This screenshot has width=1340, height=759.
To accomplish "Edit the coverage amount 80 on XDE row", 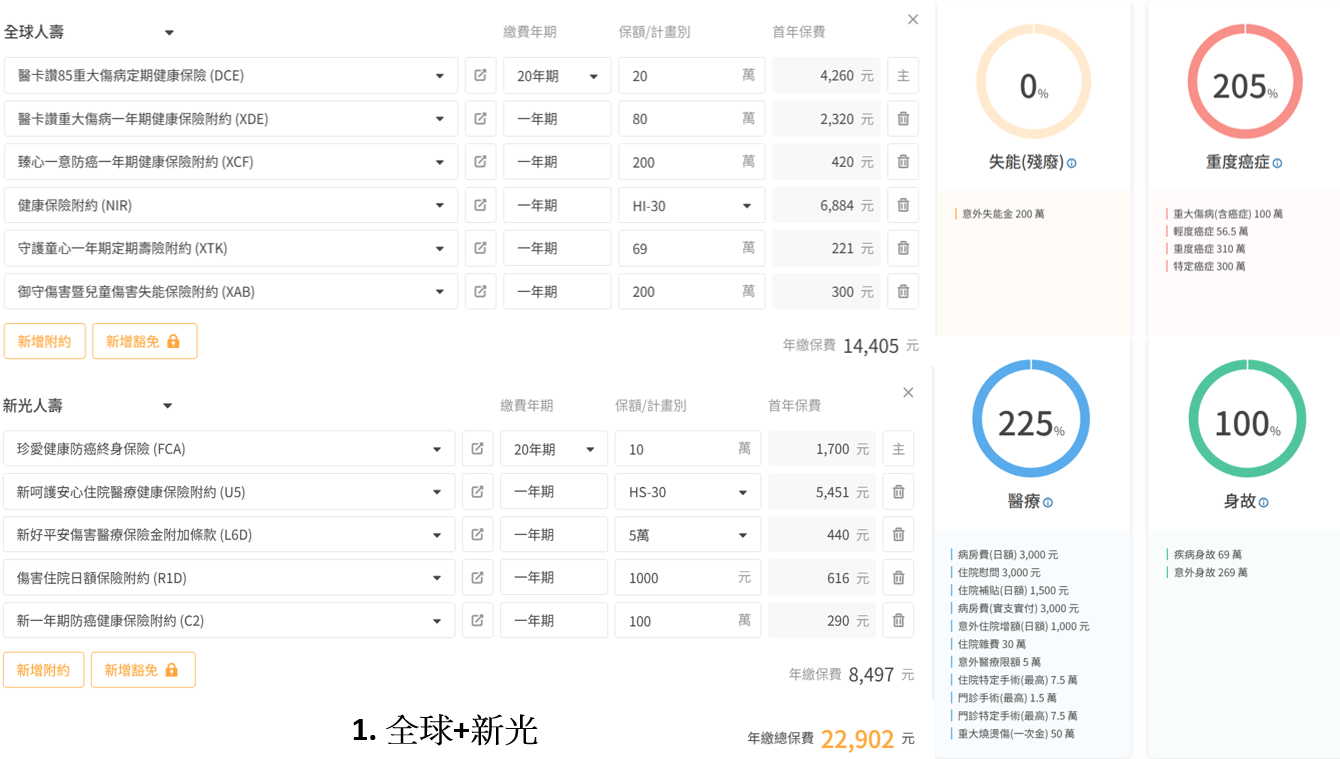I will coord(692,119).
